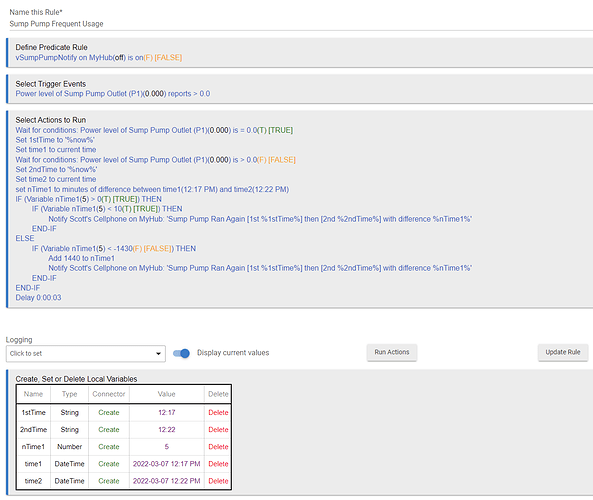Delete the time1 variable
The image size is (593, 500).
pyautogui.click(x=218, y=464)
